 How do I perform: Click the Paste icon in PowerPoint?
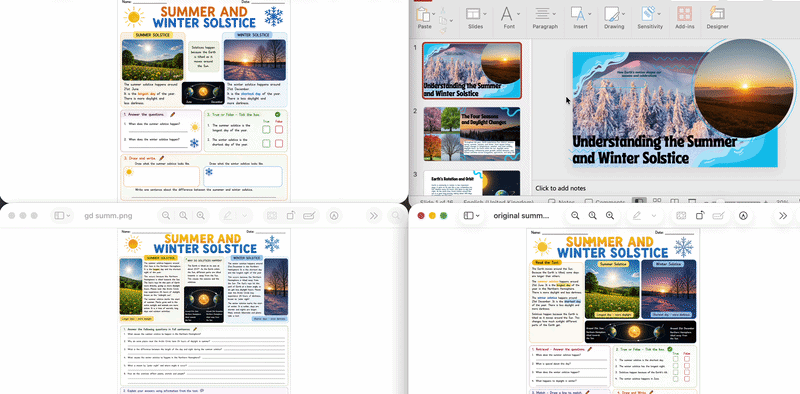pyautogui.click(x=423, y=14)
